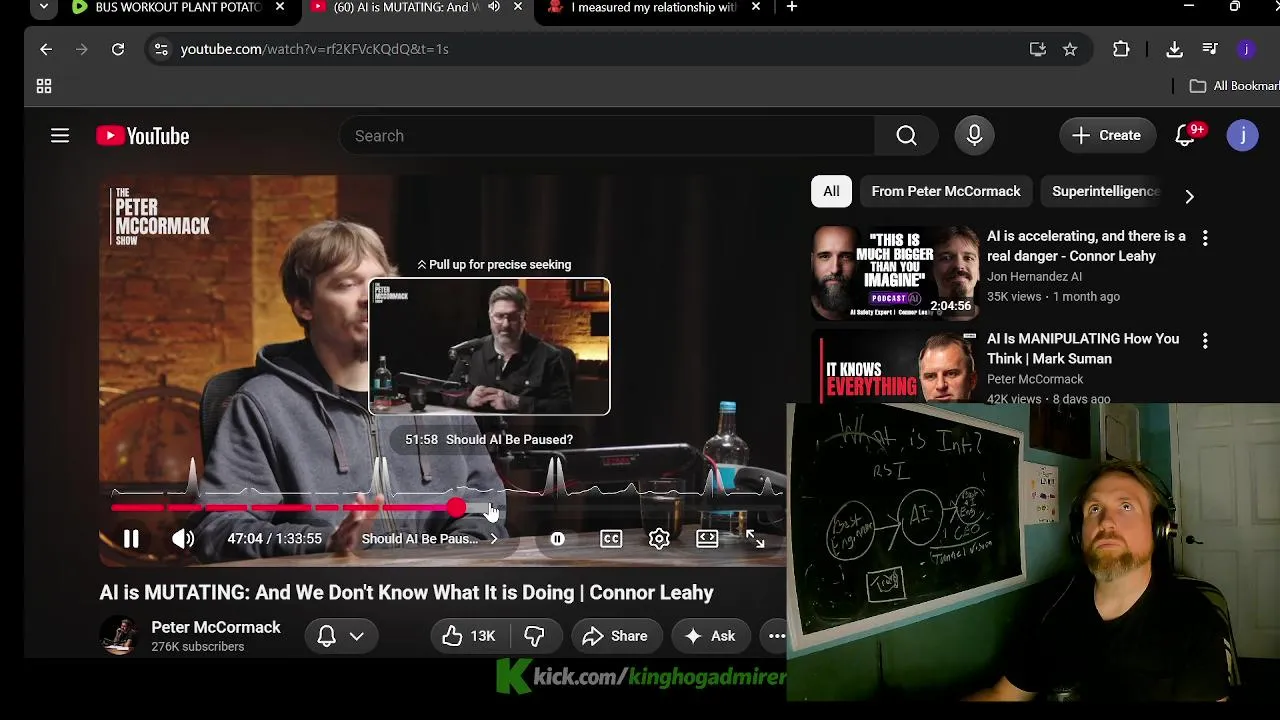The width and height of the screenshot is (1280, 720).
Task: Open the AI Is MANIPULATING video title
Action: (1083, 349)
